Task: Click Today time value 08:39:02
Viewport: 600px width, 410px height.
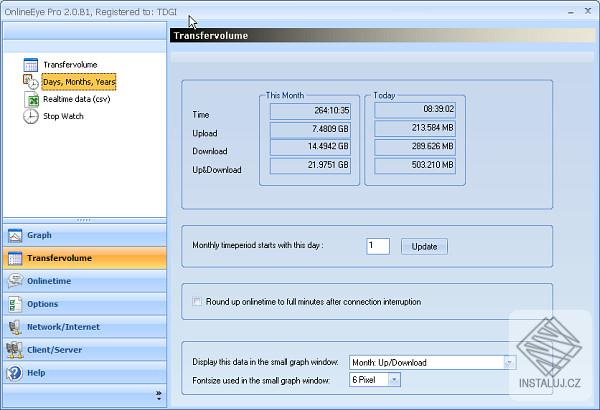Action: [415, 110]
